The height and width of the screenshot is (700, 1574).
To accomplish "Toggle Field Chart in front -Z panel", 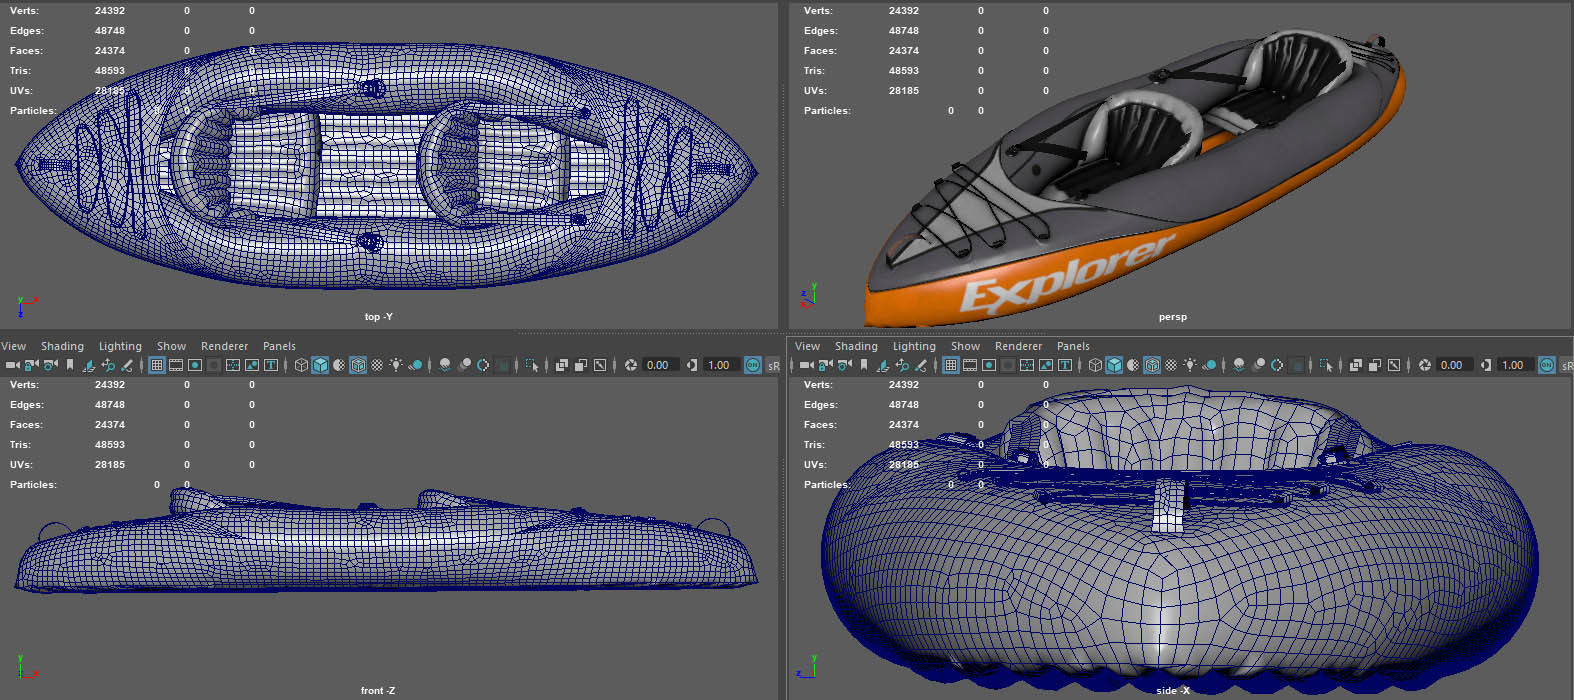I will pos(232,365).
